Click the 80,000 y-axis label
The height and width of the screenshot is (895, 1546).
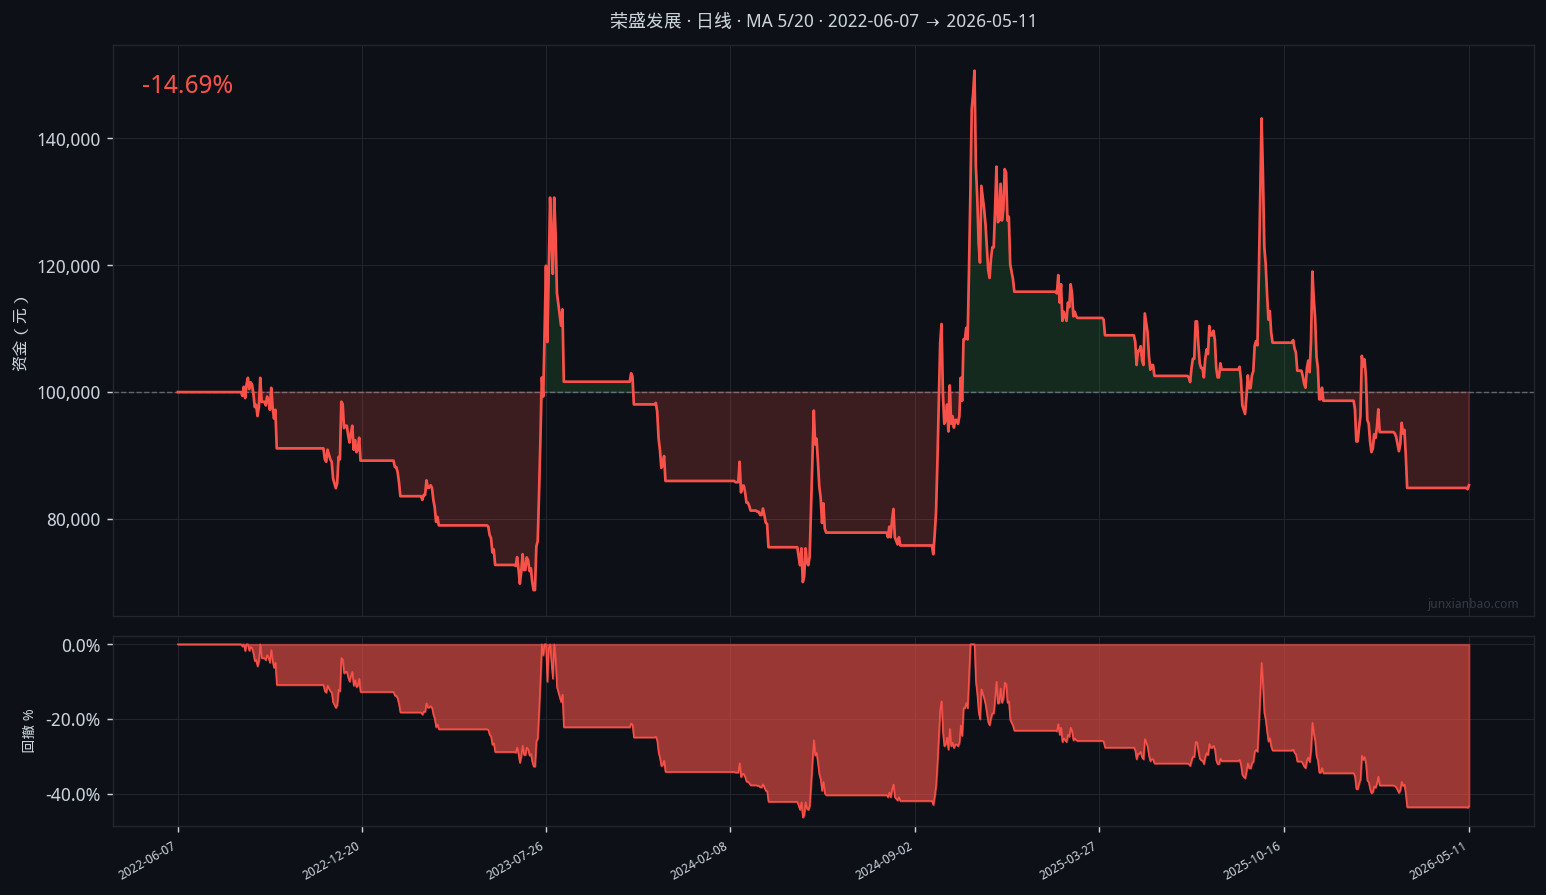[x=73, y=520]
